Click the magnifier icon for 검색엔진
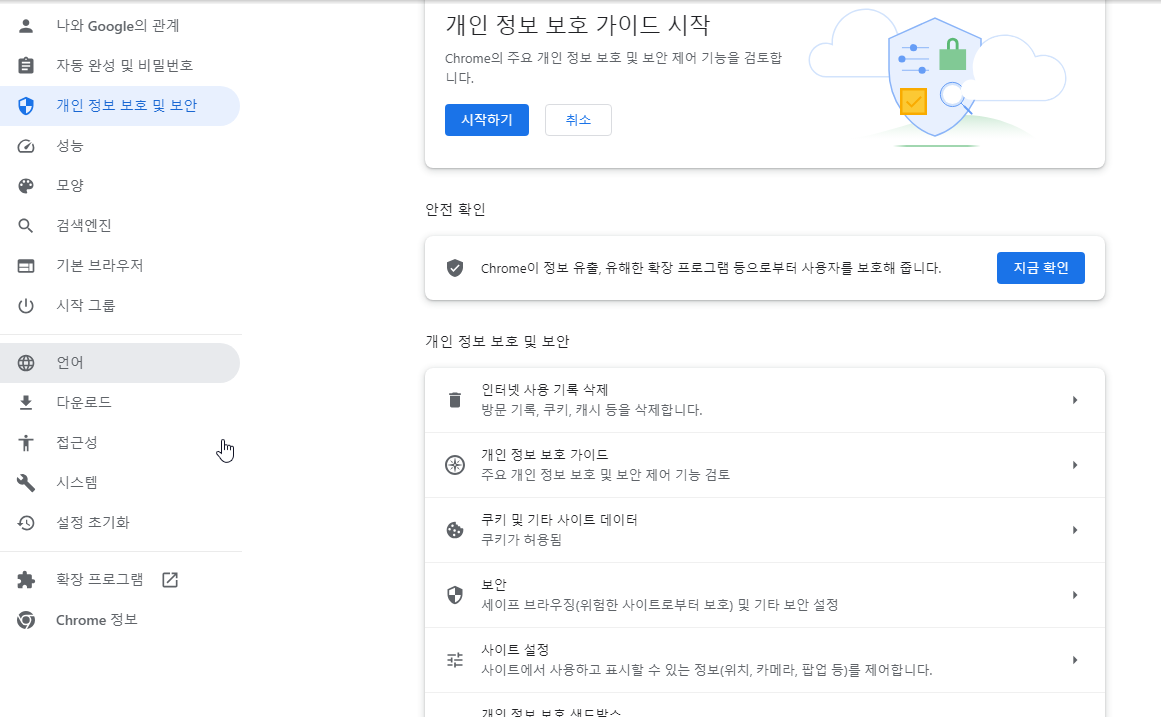Viewport: 1161px width, 717px height. click(25, 225)
